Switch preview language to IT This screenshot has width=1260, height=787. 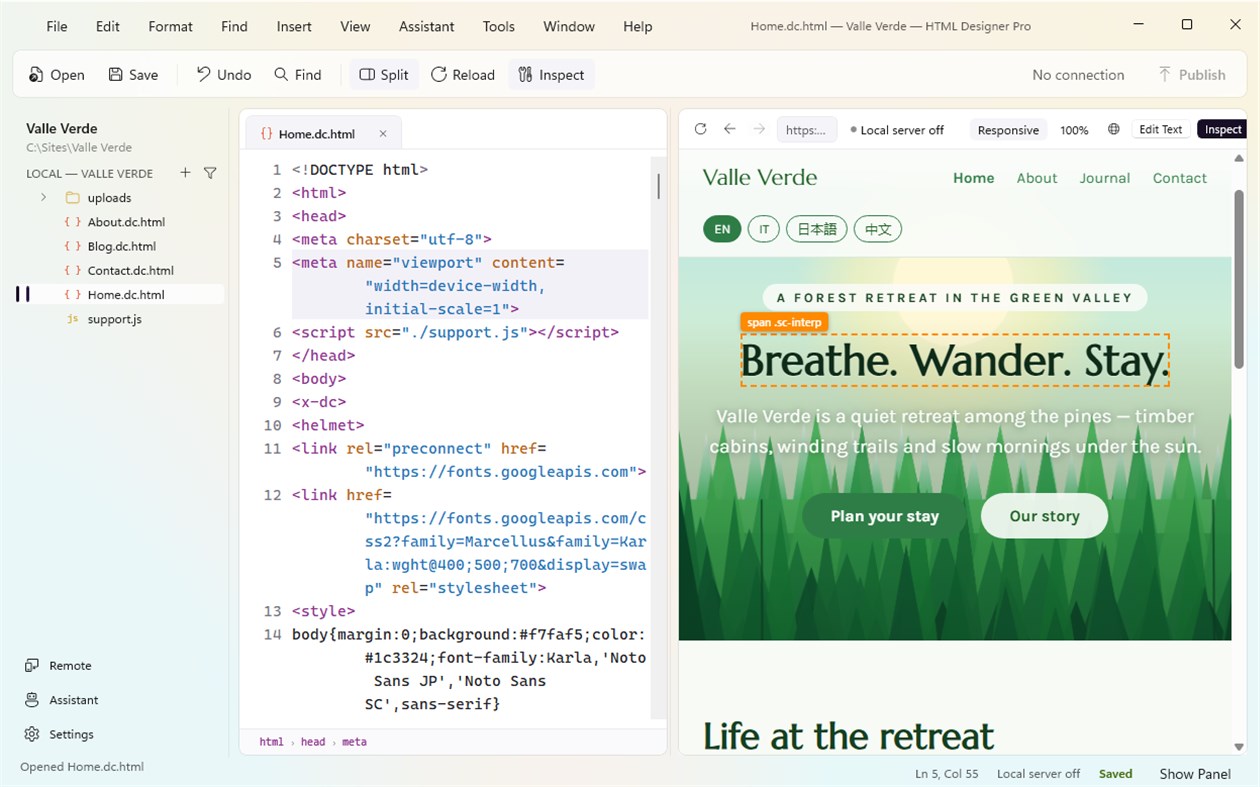click(764, 229)
